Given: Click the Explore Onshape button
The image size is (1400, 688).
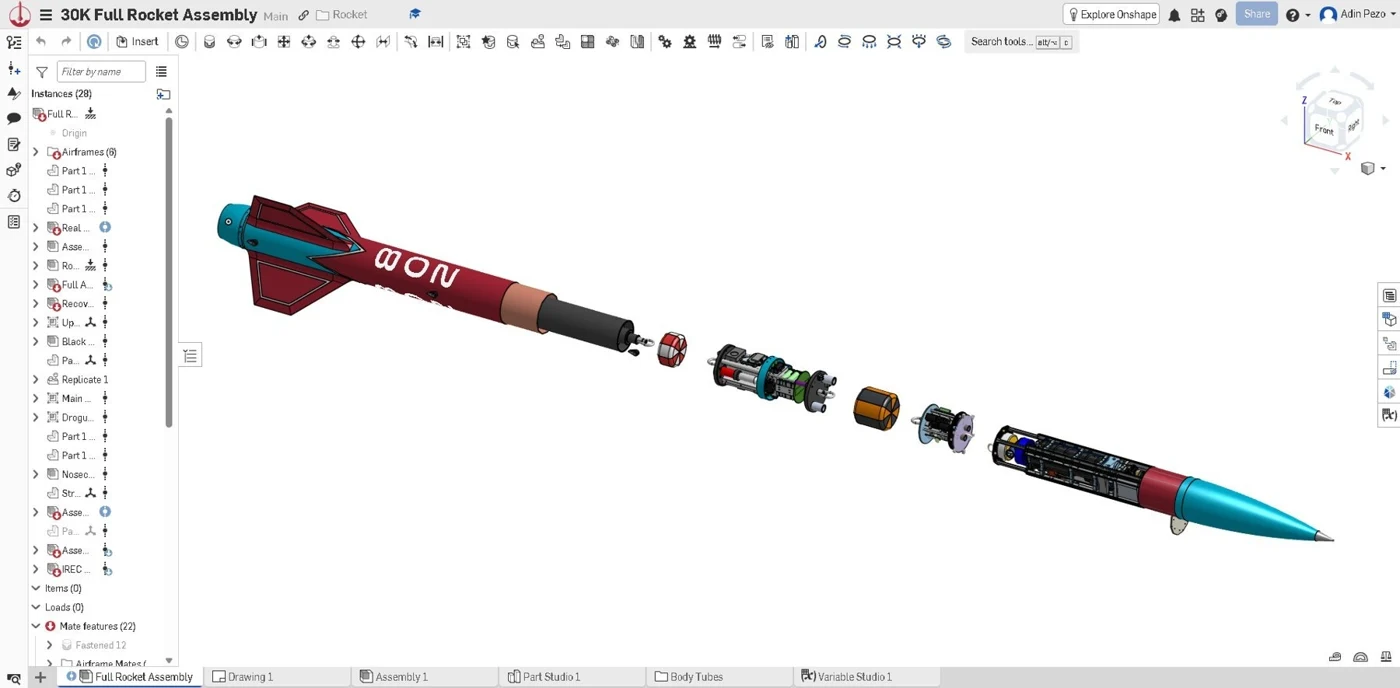Looking at the screenshot, I should (1111, 14).
